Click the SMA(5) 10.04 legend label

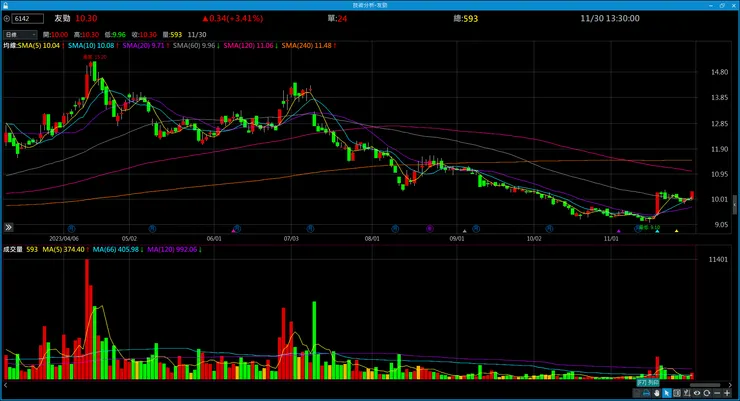click(x=39, y=46)
